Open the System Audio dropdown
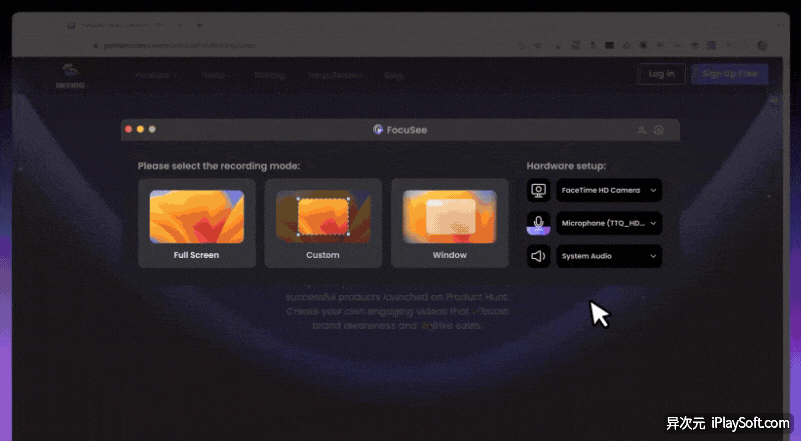The image size is (801, 441). [609, 256]
